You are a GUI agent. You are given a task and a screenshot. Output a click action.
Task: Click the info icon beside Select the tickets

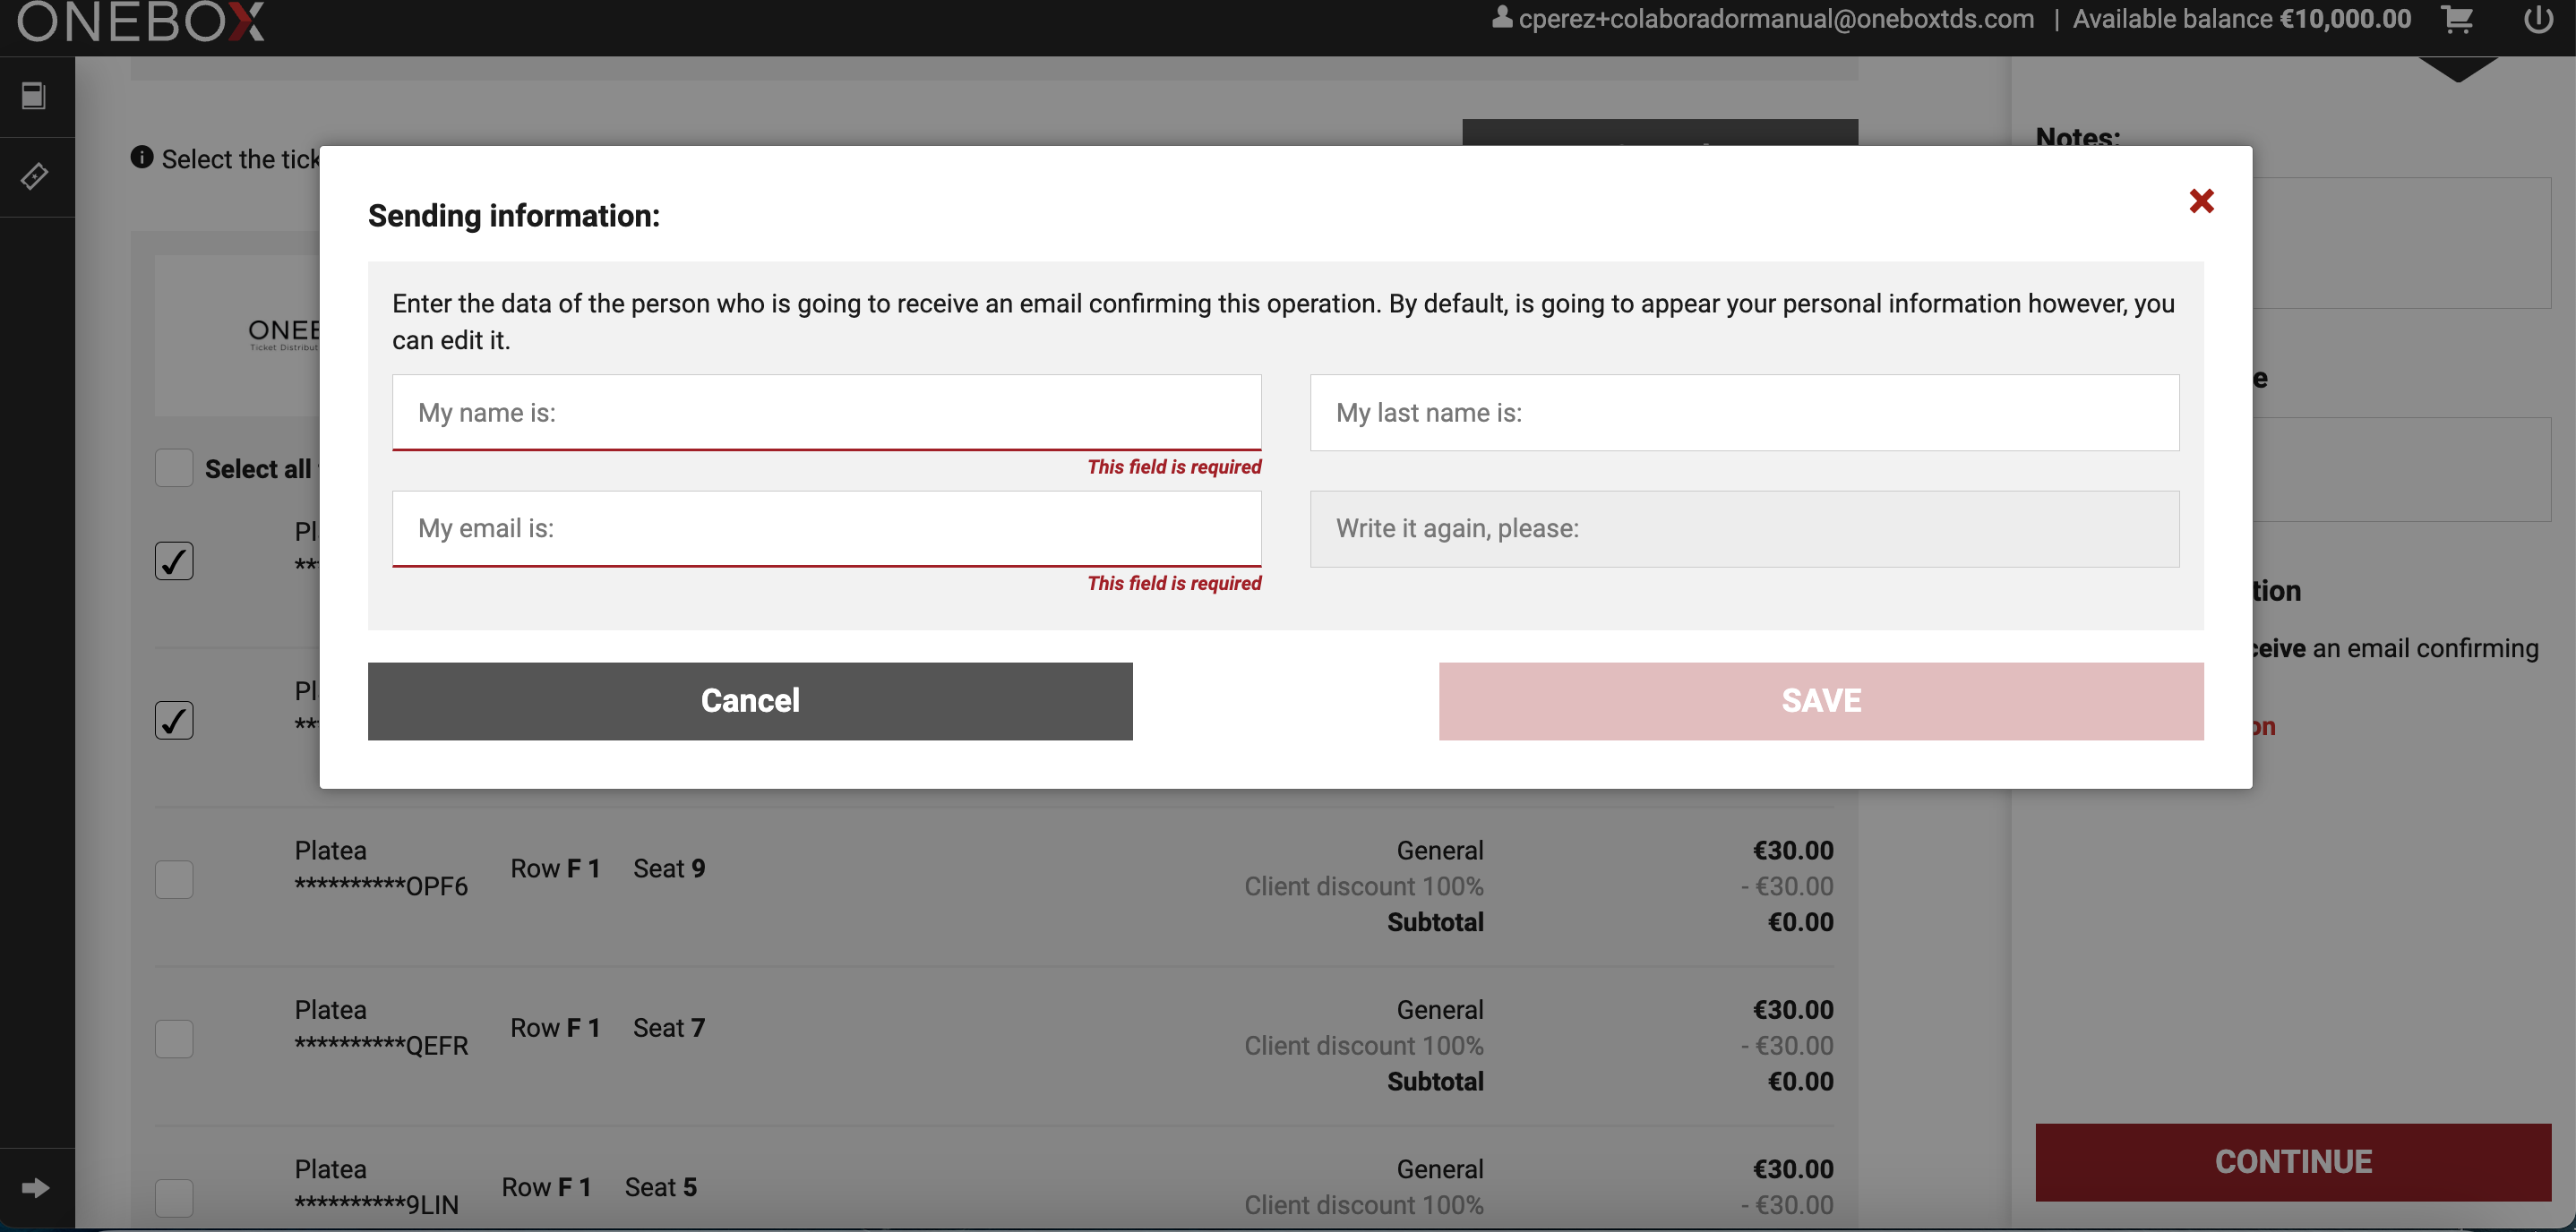(142, 157)
